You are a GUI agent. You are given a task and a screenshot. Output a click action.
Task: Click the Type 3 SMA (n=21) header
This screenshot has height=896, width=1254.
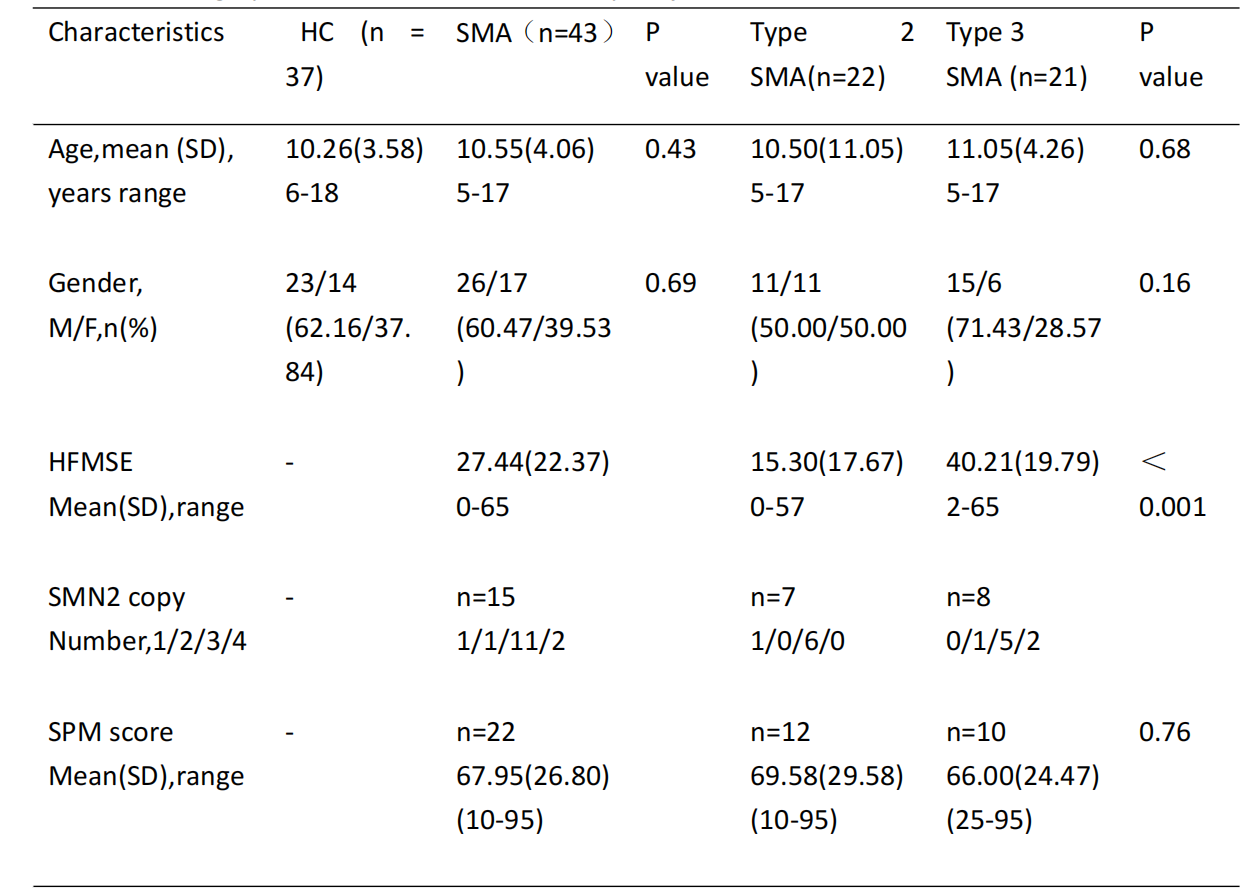(1016, 55)
